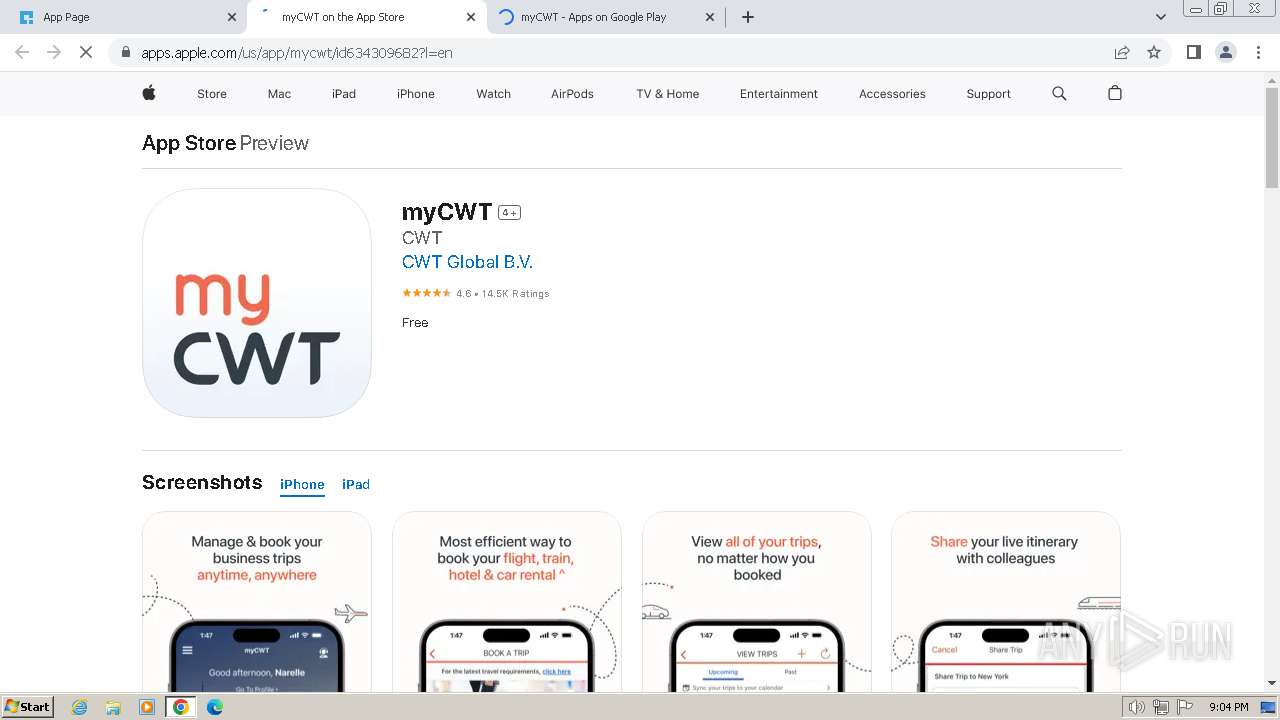This screenshot has height=720, width=1280.
Task: Close the myCWT on the App Store tab
Action: click(470, 17)
